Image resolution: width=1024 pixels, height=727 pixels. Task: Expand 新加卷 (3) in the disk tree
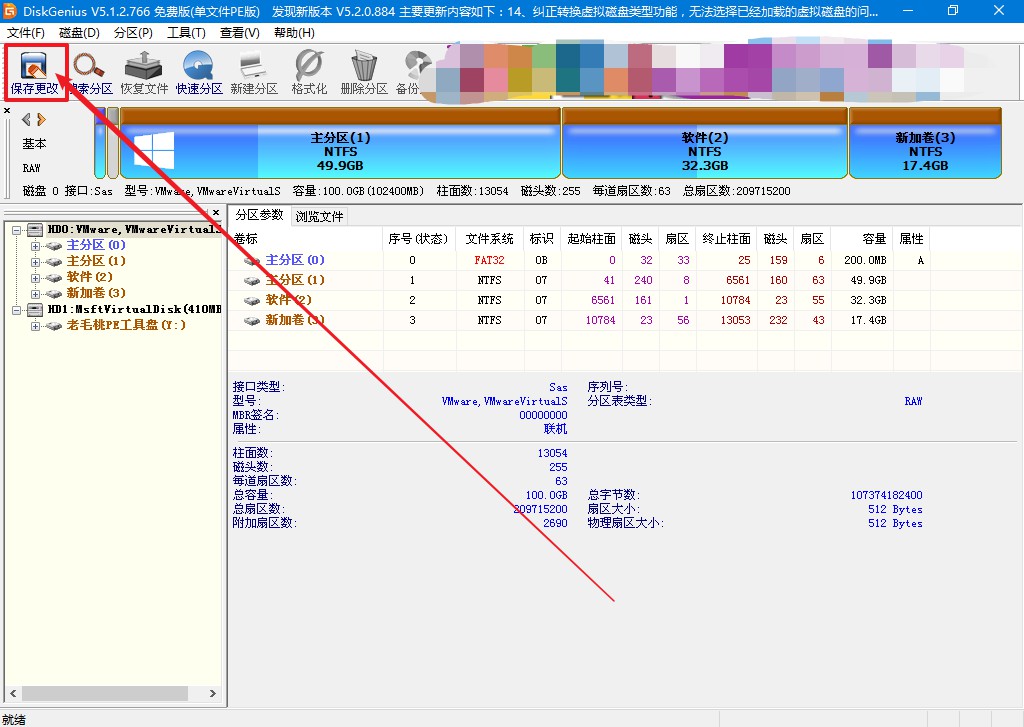coord(35,293)
